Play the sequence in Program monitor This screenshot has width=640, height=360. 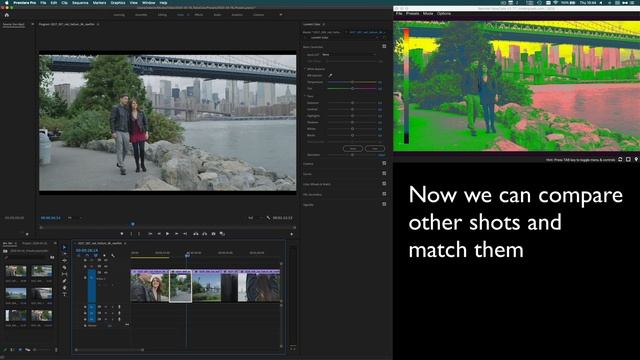click(167, 234)
